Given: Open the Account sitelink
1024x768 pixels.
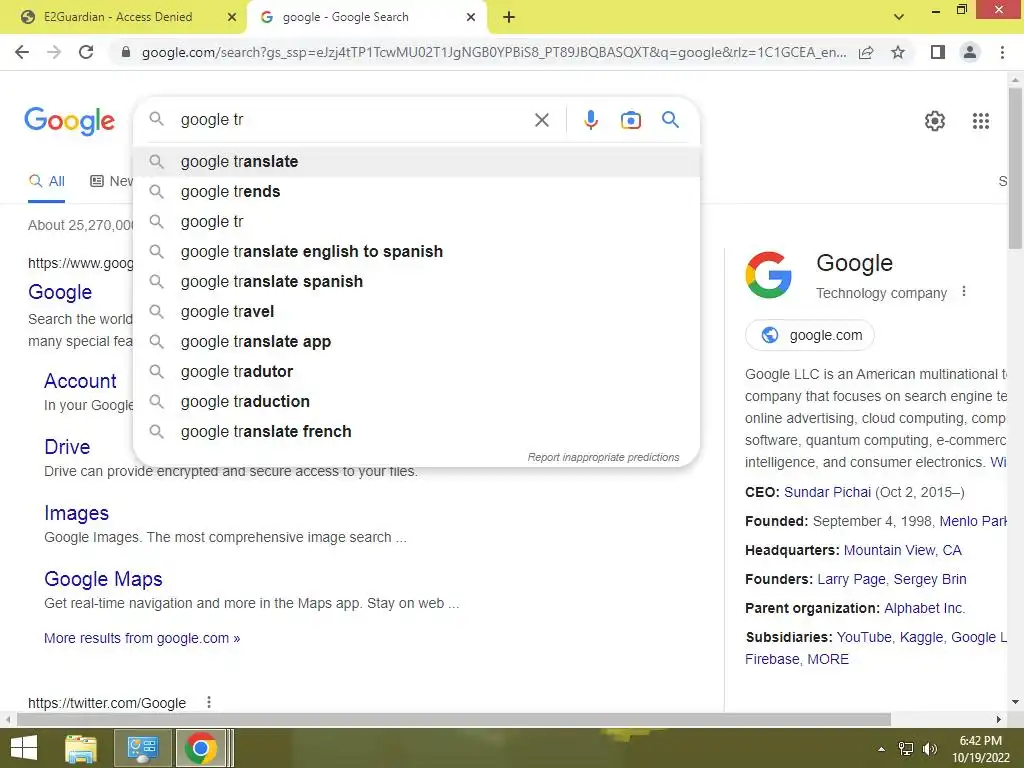Looking at the screenshot, I should click(x=80, y=381).
